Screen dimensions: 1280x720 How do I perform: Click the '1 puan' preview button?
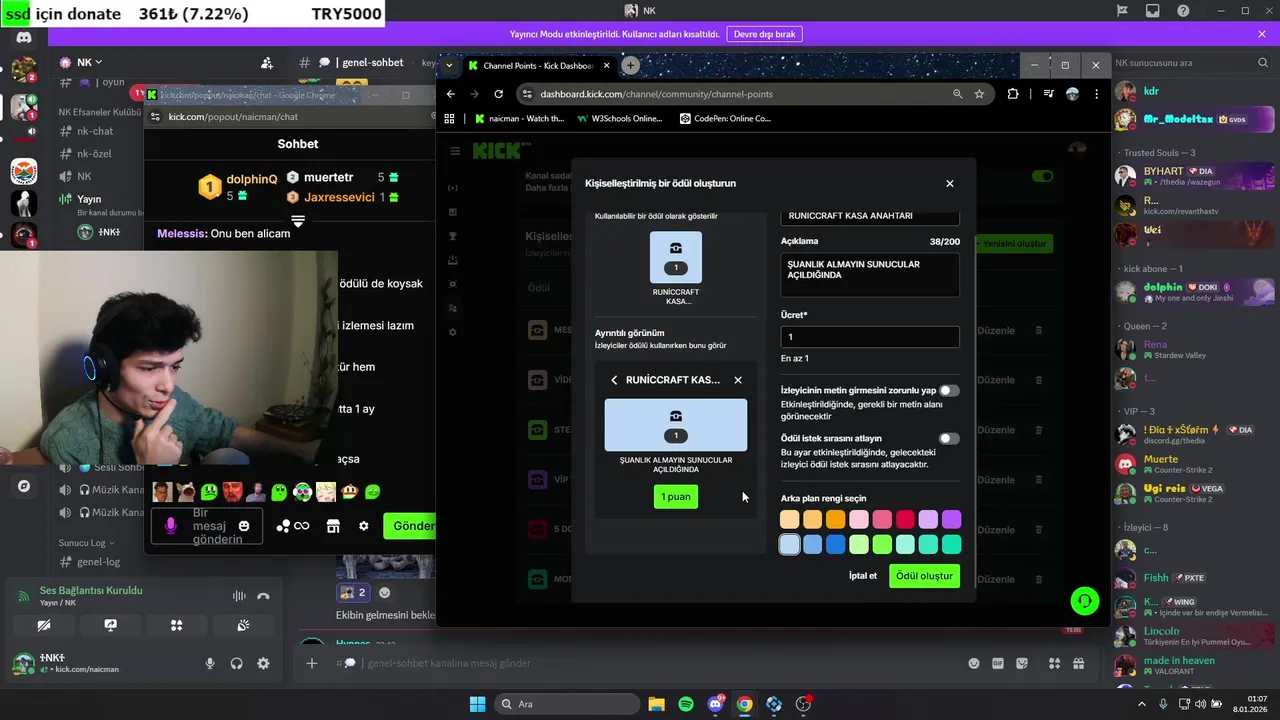676,497
